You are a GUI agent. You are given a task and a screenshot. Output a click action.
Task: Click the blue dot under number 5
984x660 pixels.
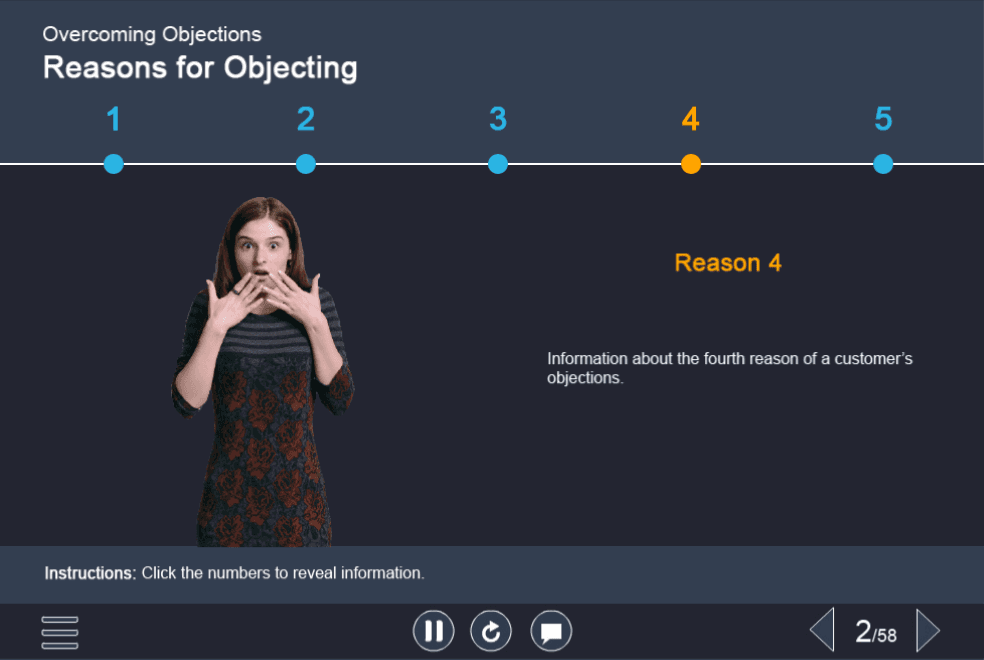[883, 163]
